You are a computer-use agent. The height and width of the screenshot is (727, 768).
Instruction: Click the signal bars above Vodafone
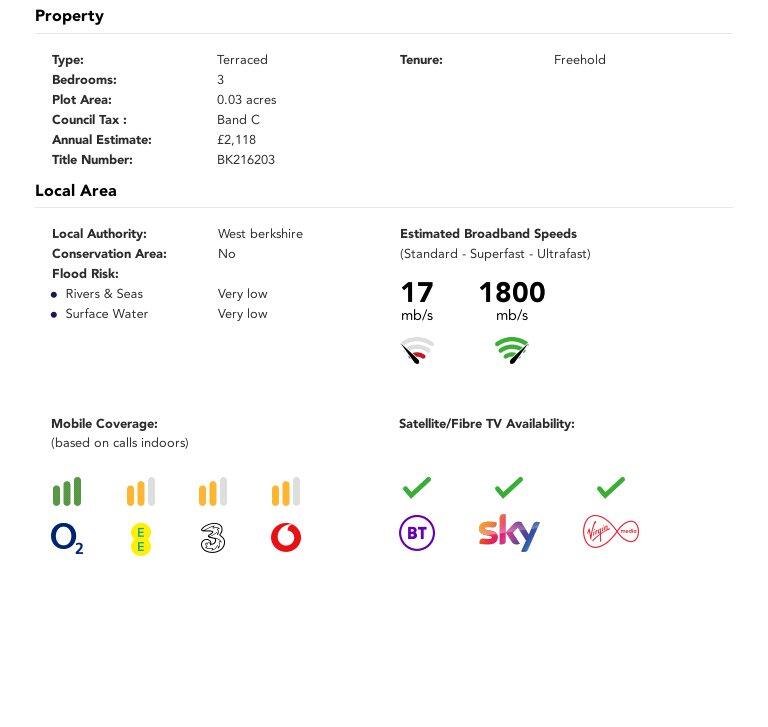tap(286, 492)
